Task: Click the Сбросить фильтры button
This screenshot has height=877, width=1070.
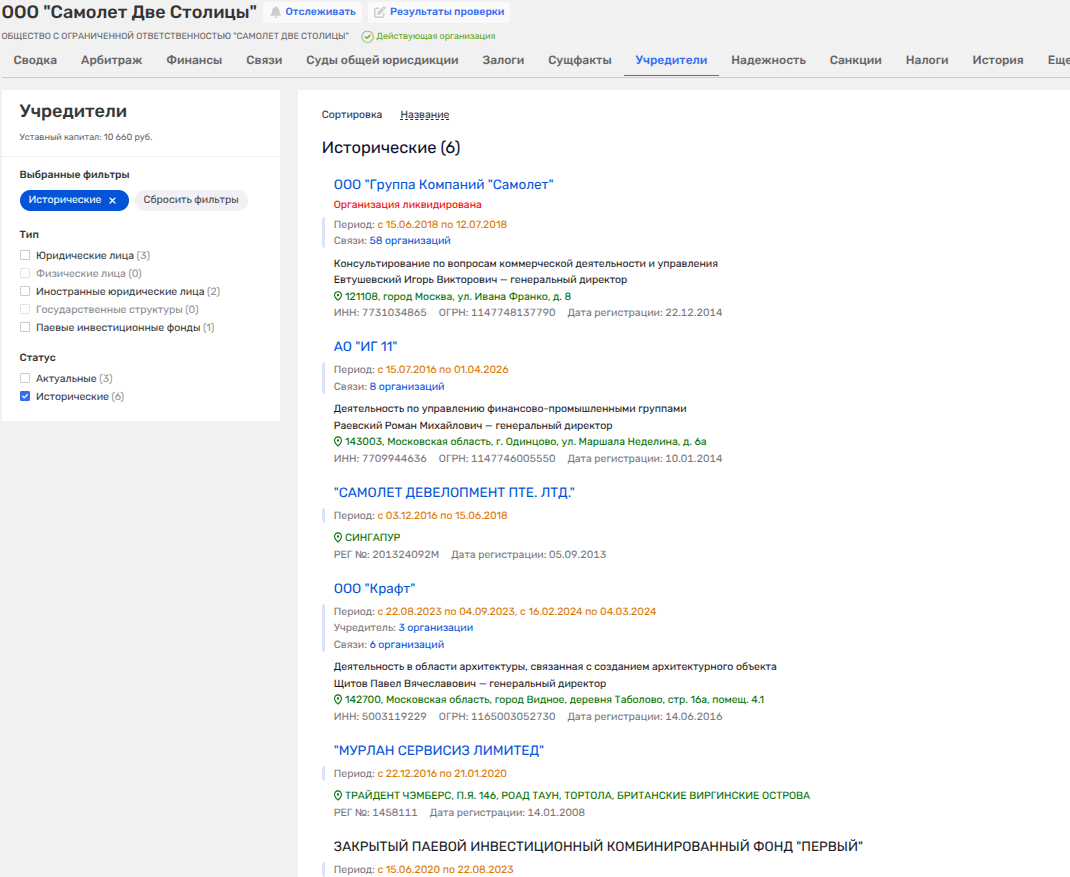Action: [x=191, y=200]
